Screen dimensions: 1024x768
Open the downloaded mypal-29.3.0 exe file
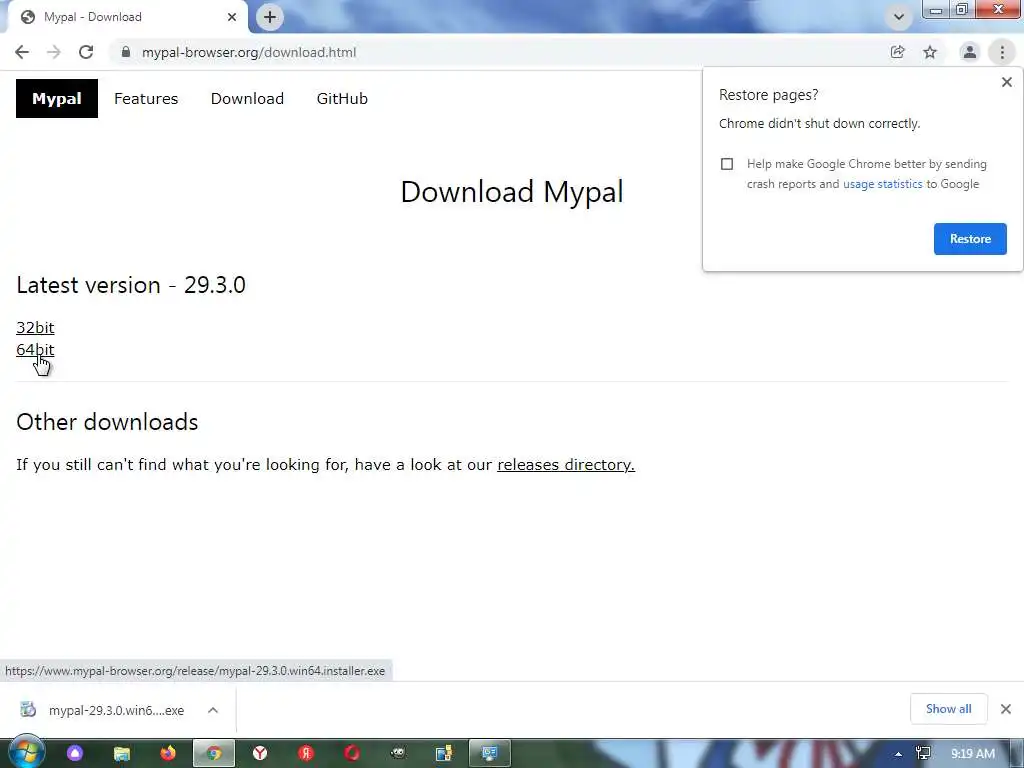point(116,711)
